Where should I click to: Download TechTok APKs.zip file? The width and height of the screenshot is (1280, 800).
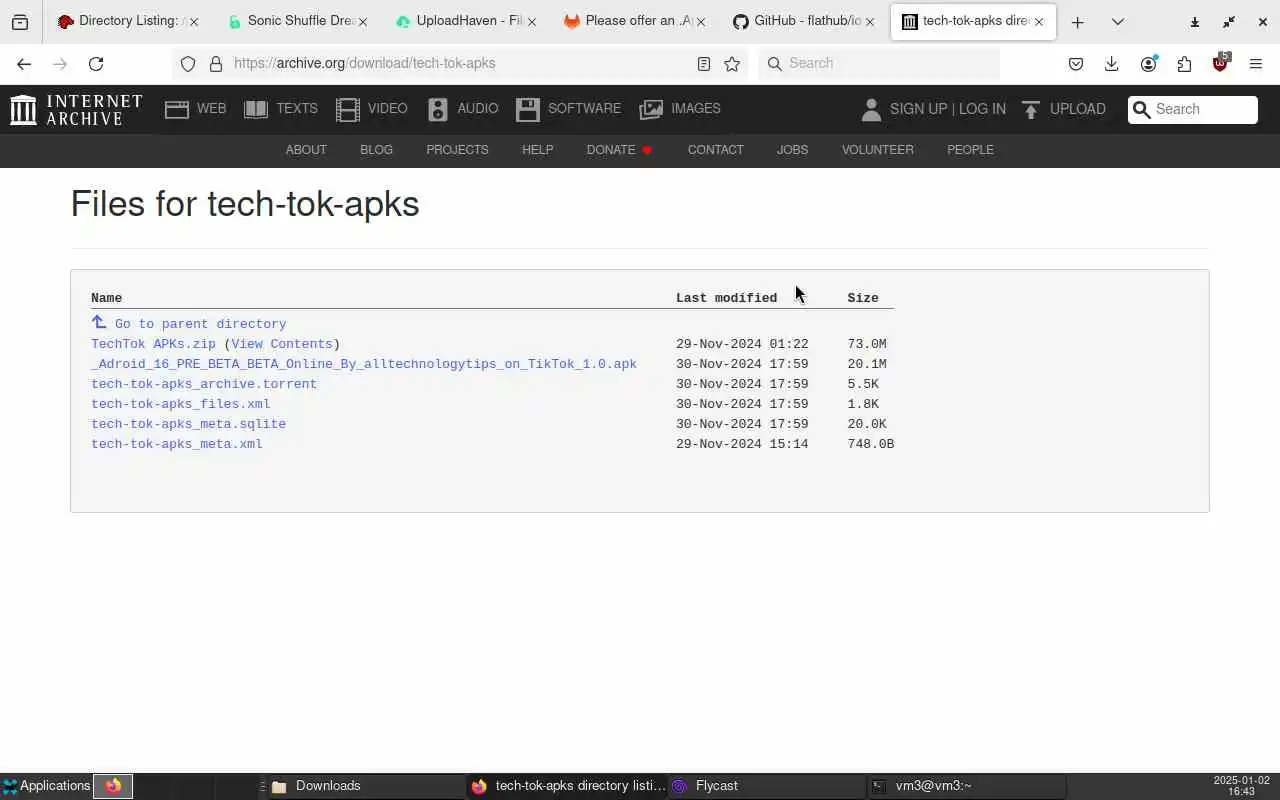(153, 344)
